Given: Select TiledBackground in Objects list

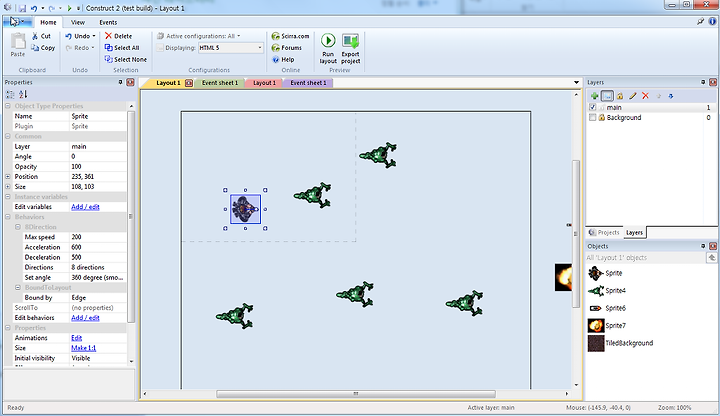Looking at the screenshot, I should coord(620,343).
